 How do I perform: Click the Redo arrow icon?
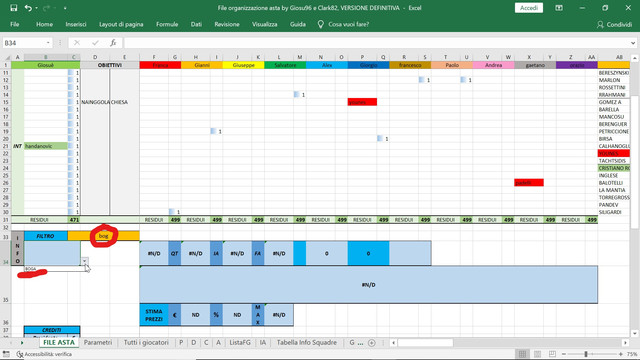click(46, 8)
